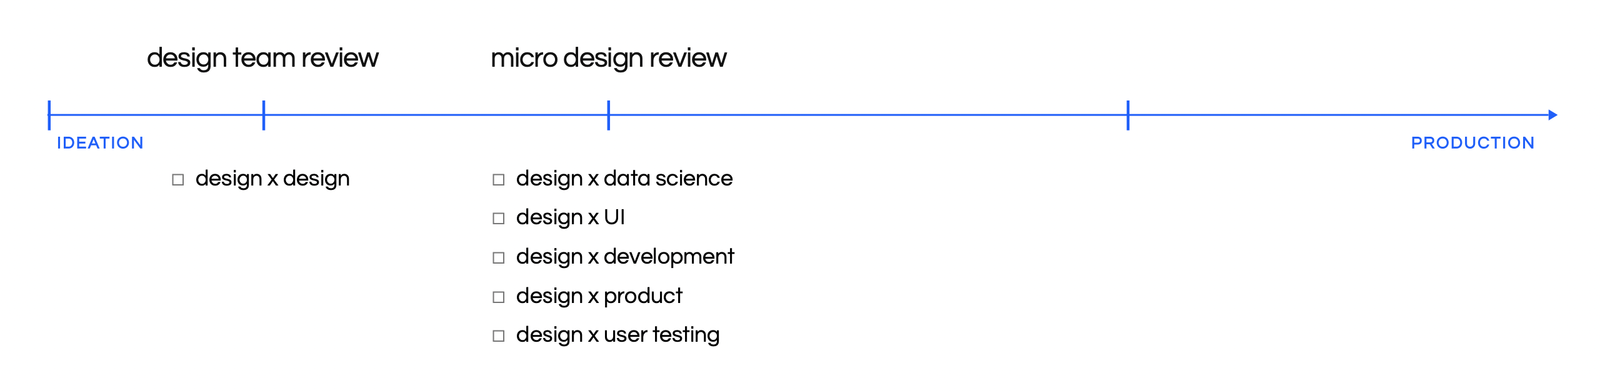Click the unlabeled fourth timeline tick
The height and width of the screenshot is (391, 1600).
1128,115
